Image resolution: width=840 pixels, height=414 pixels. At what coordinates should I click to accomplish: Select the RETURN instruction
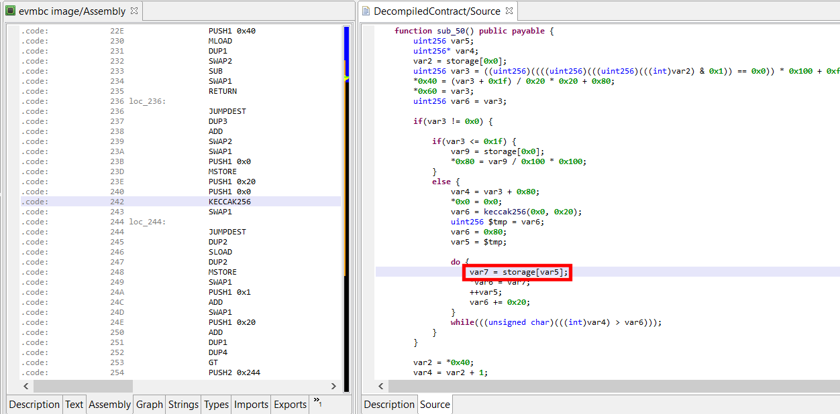click(x=222, y=91)
